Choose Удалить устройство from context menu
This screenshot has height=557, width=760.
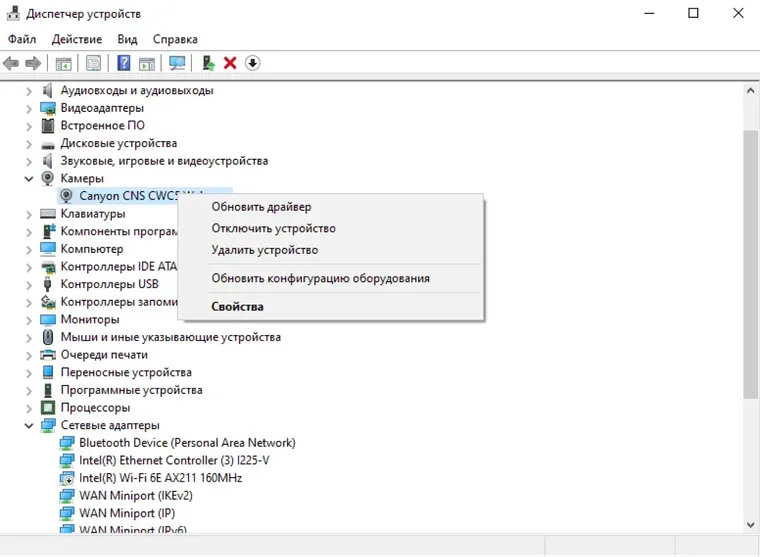pyautogui.click(x=331, y=250)
